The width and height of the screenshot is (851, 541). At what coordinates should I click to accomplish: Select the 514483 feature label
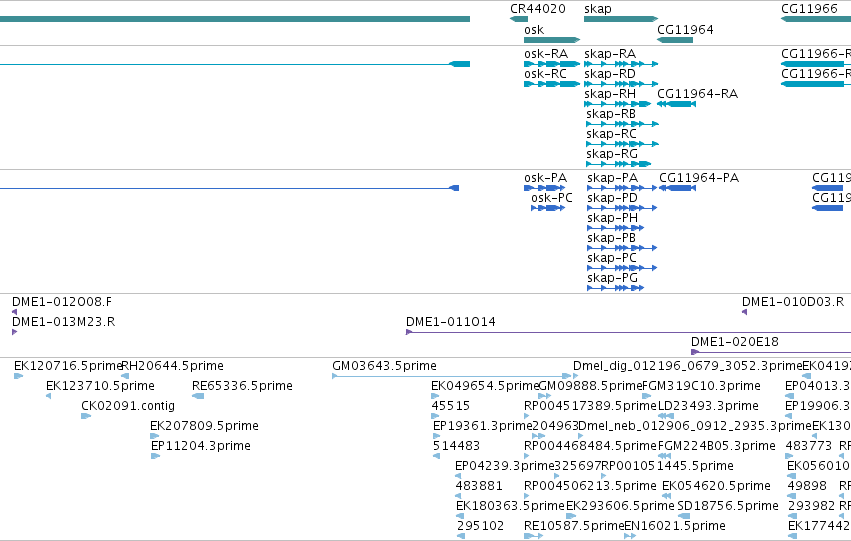(456, 447)
